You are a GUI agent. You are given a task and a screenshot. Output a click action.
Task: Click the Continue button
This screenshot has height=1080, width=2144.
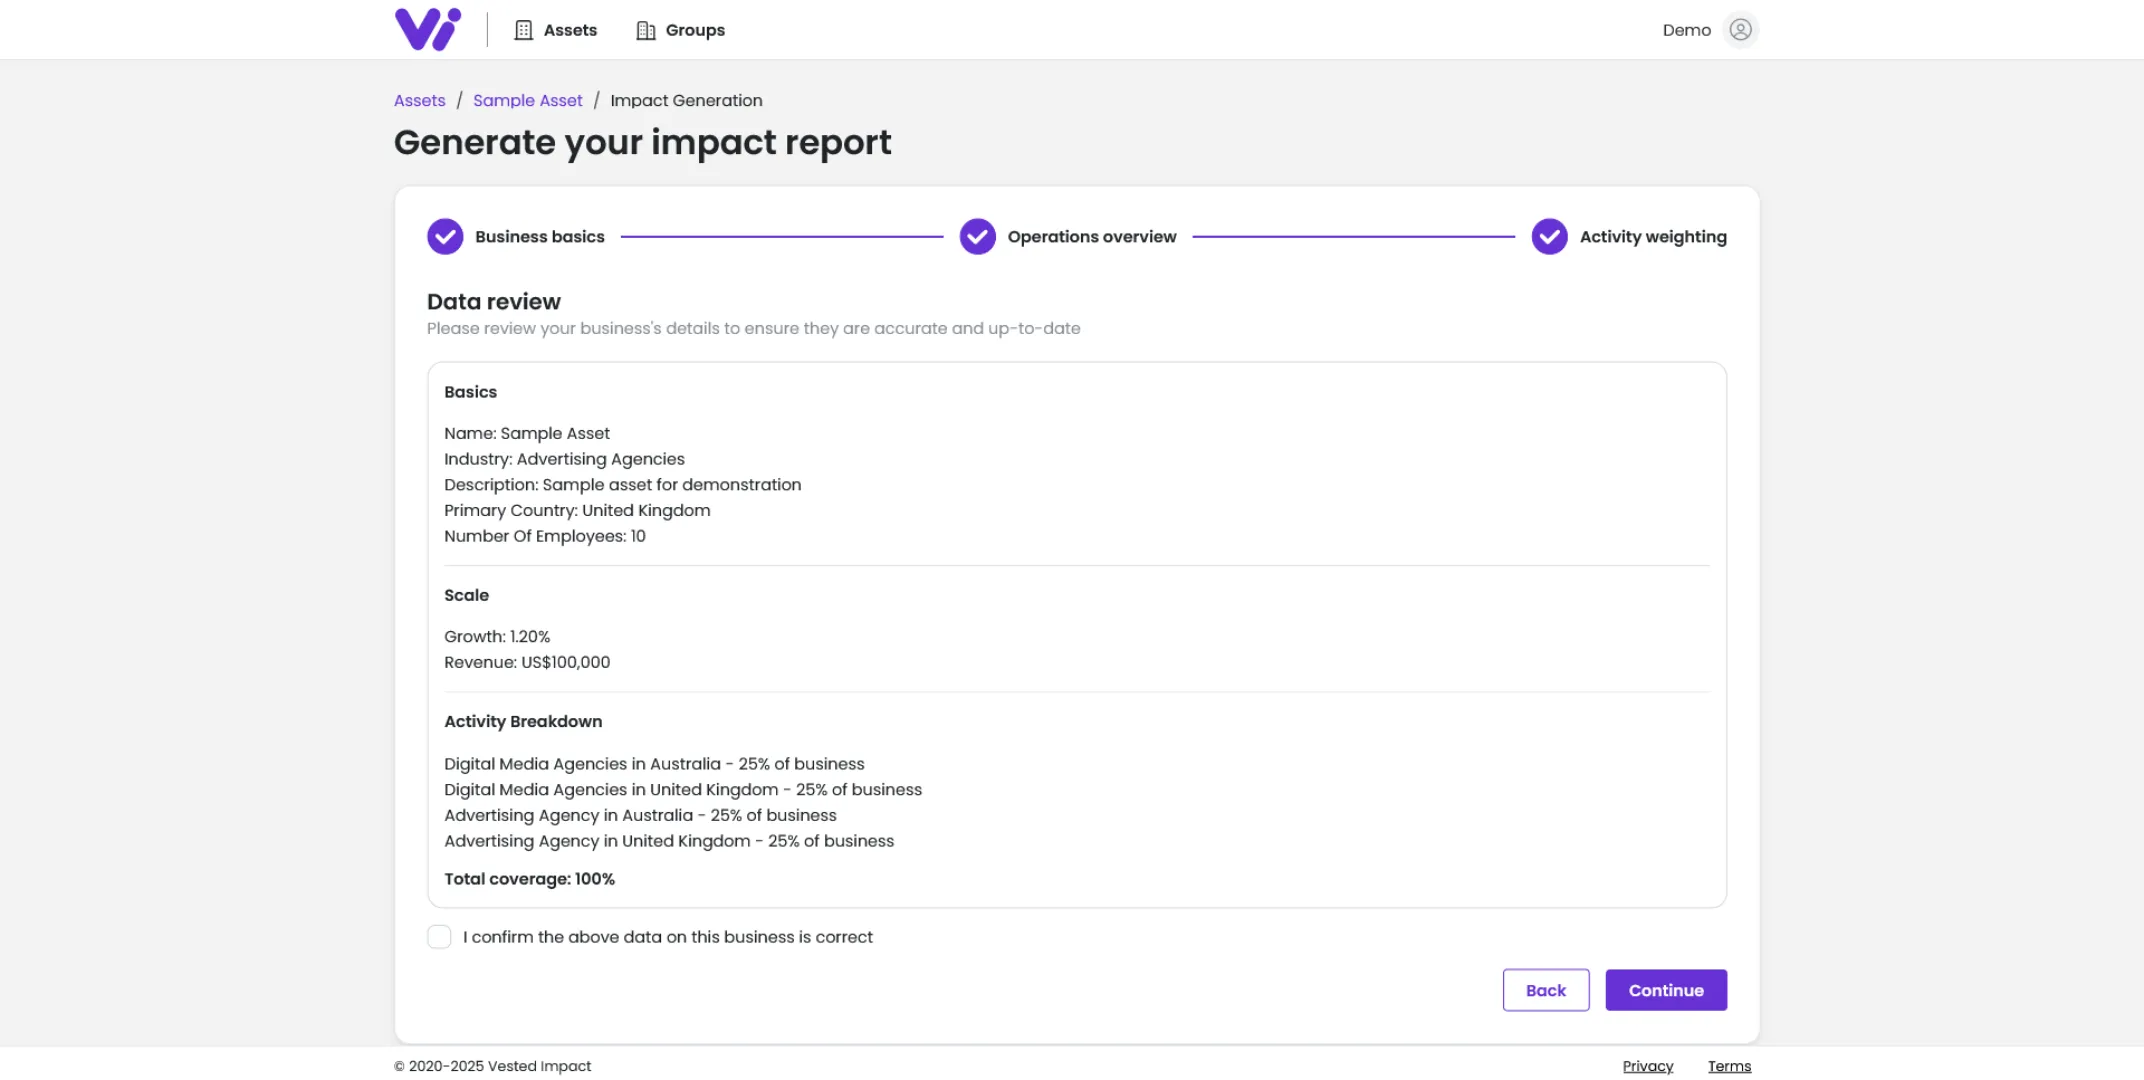point(1665,989)
